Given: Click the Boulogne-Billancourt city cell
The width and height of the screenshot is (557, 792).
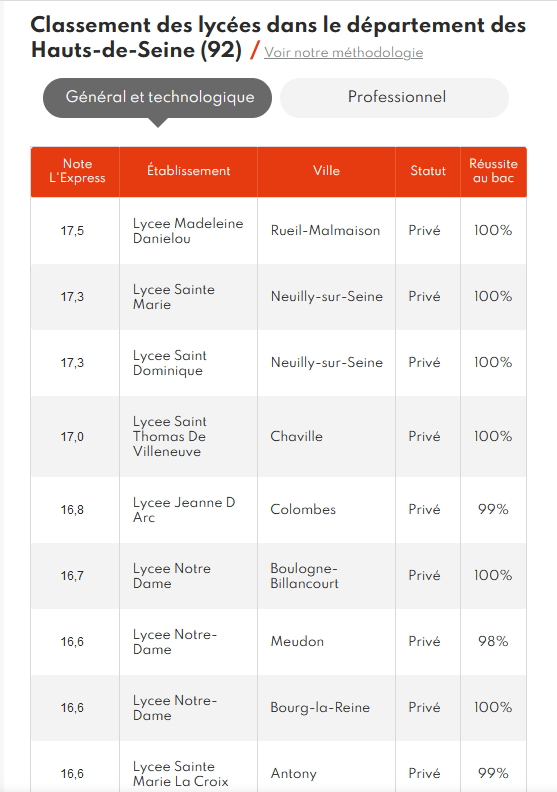Looking at the screenshot, I should [x=326, y=576].
